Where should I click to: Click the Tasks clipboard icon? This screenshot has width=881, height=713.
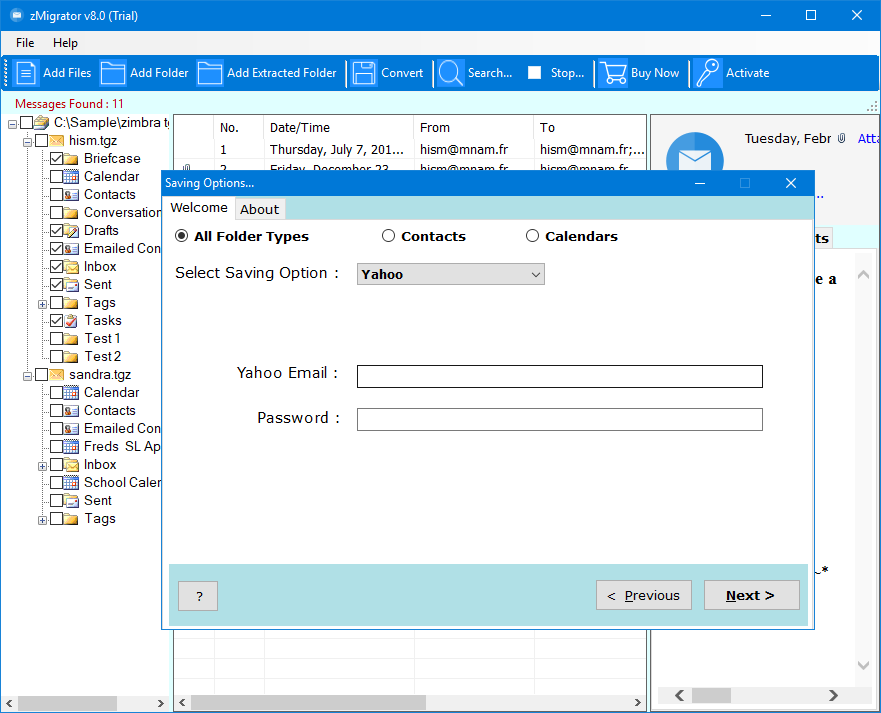(x=71, y=320)
